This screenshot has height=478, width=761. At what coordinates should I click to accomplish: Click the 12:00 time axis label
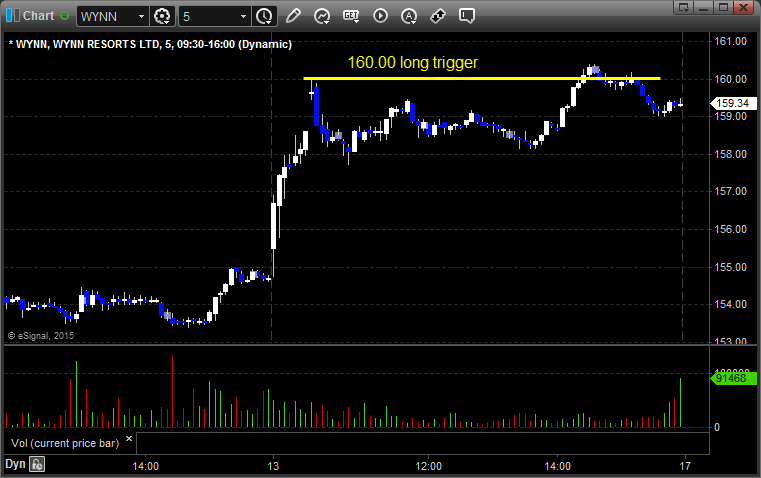429,466
